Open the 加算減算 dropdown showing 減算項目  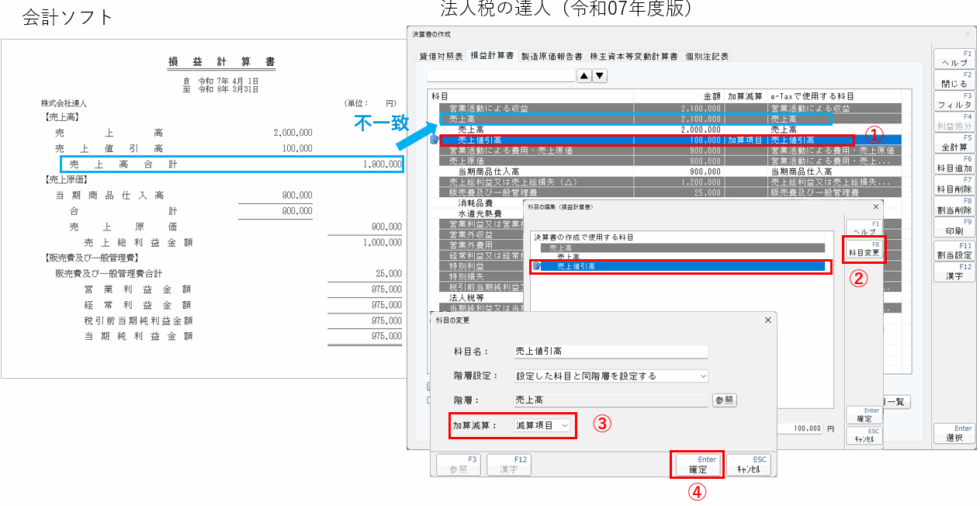pos(543,425)
